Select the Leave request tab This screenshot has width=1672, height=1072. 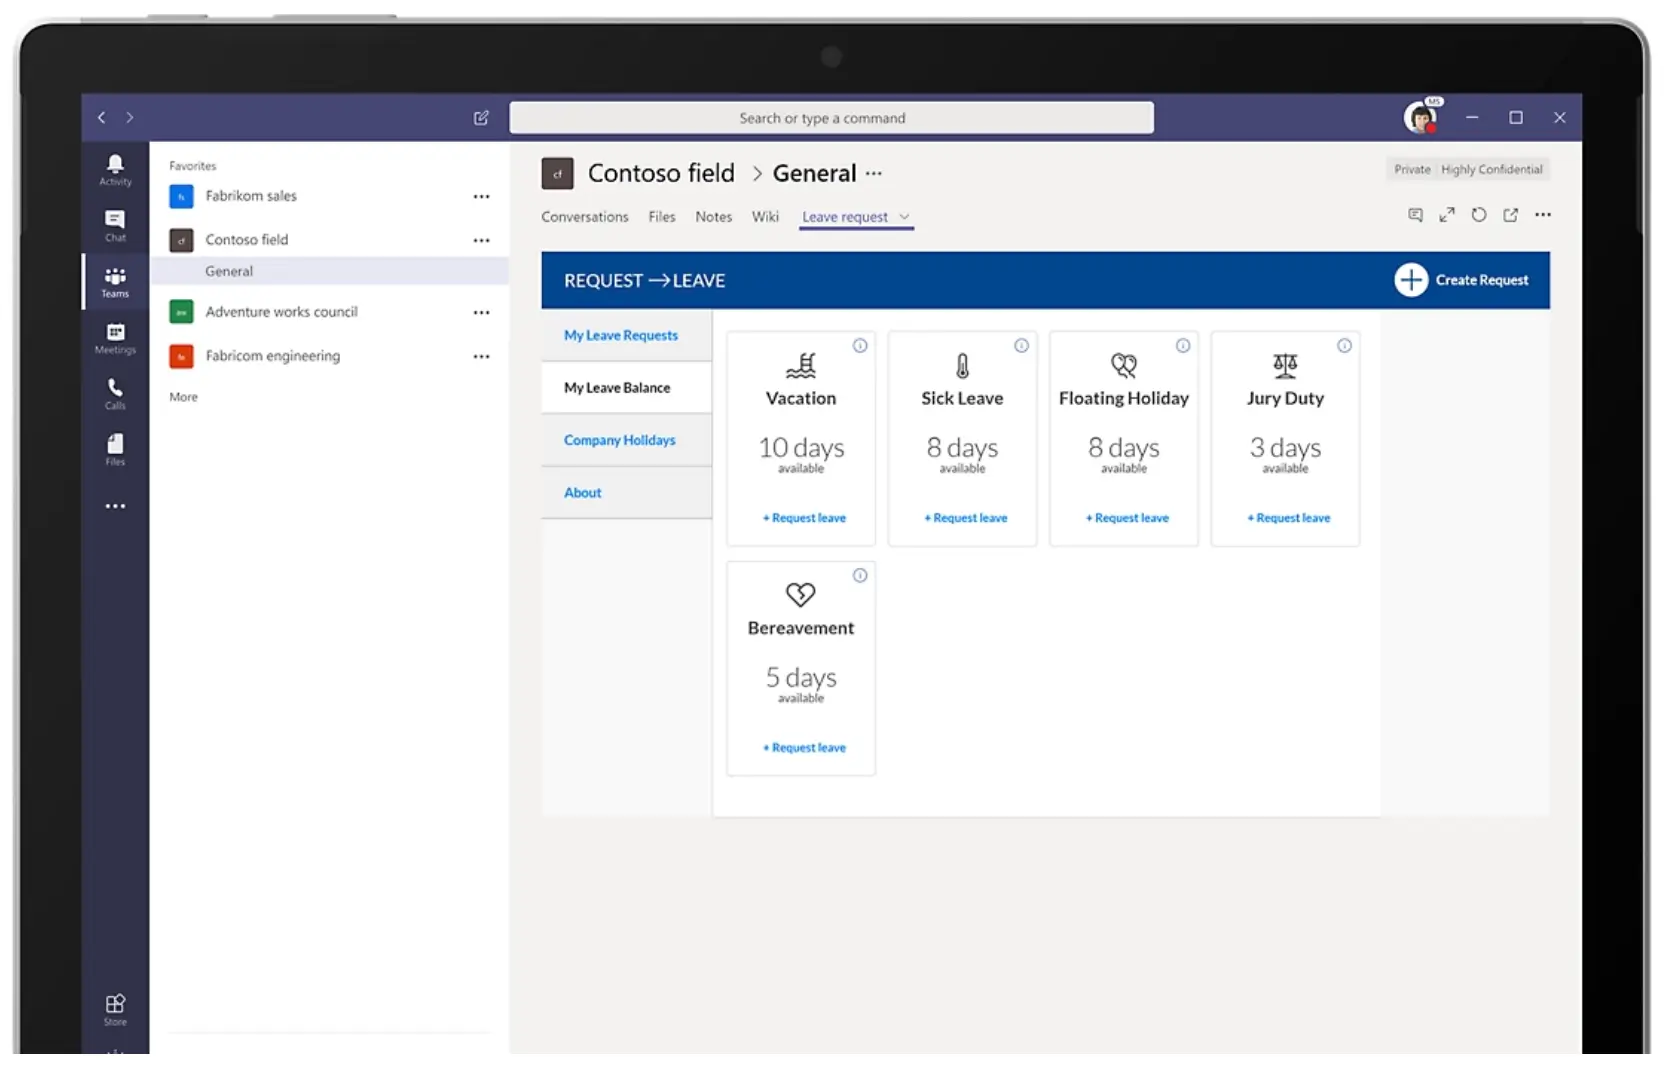point(845,217)
